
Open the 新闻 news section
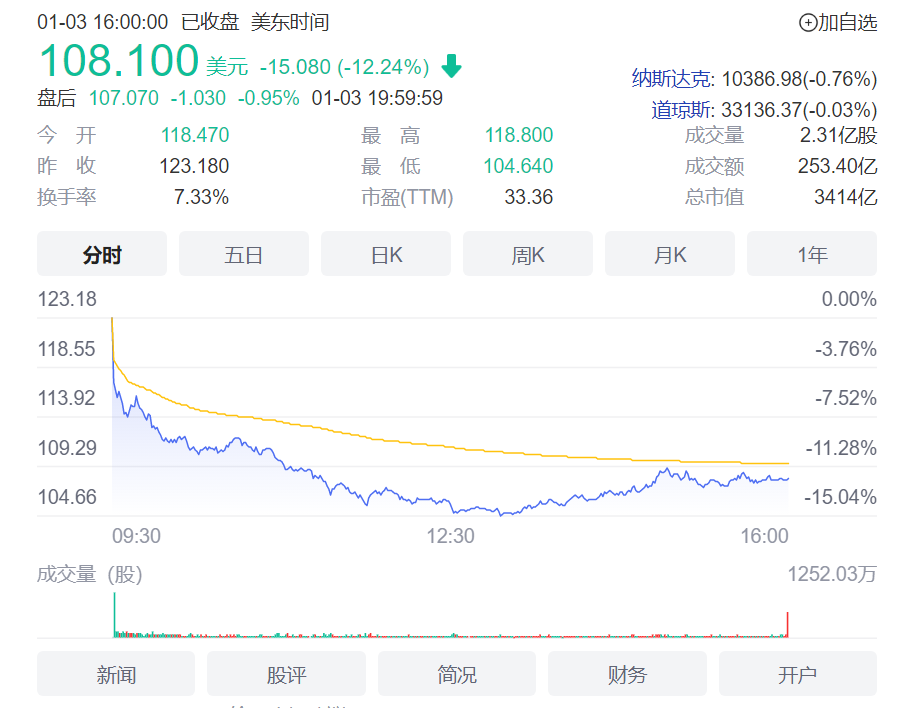[115, 674]
